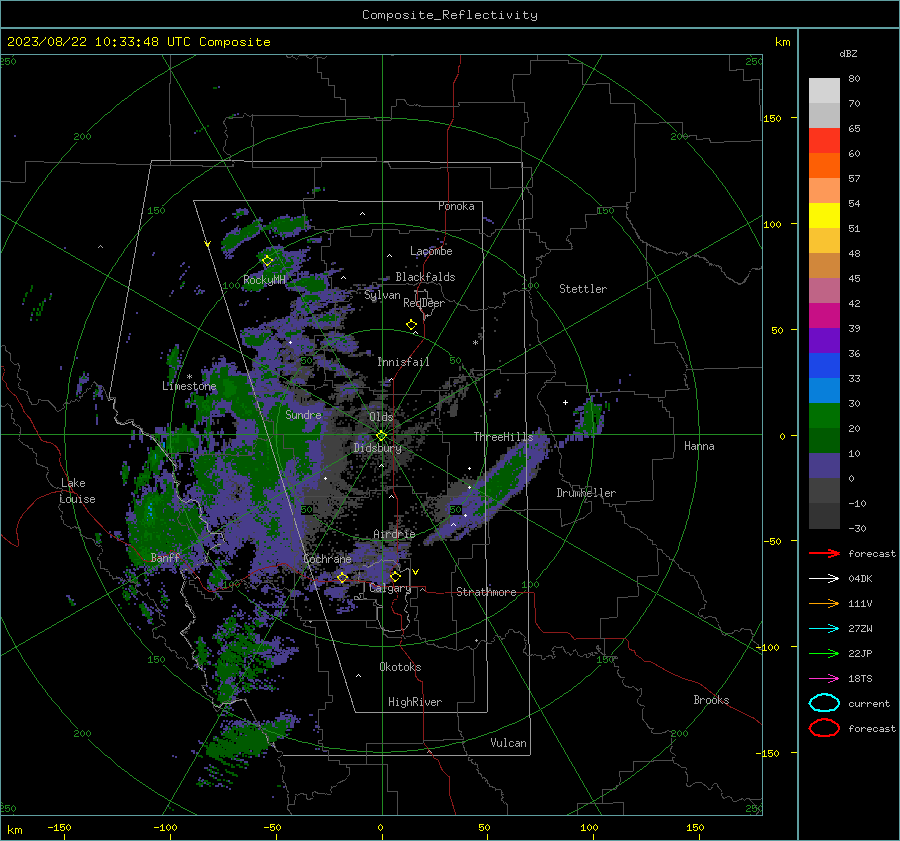Image resolution: width=900 pixels, height=841 pixels.
Task: Click the Airdrie city label
Action: 394,534
